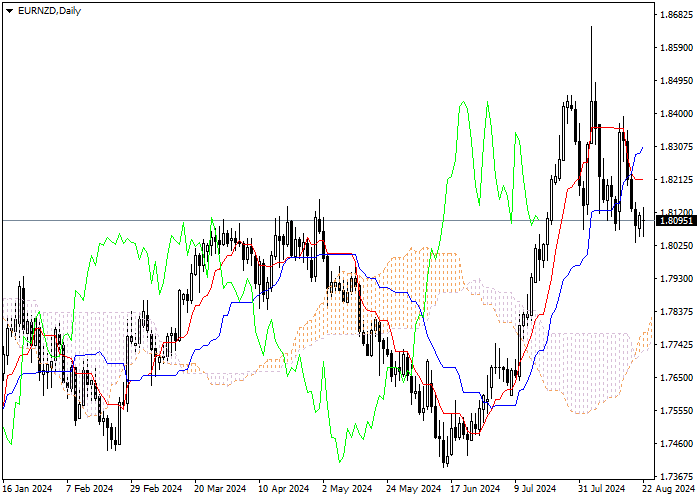
Task: Click price scale value 1.73675
Action: click(677, 476)
